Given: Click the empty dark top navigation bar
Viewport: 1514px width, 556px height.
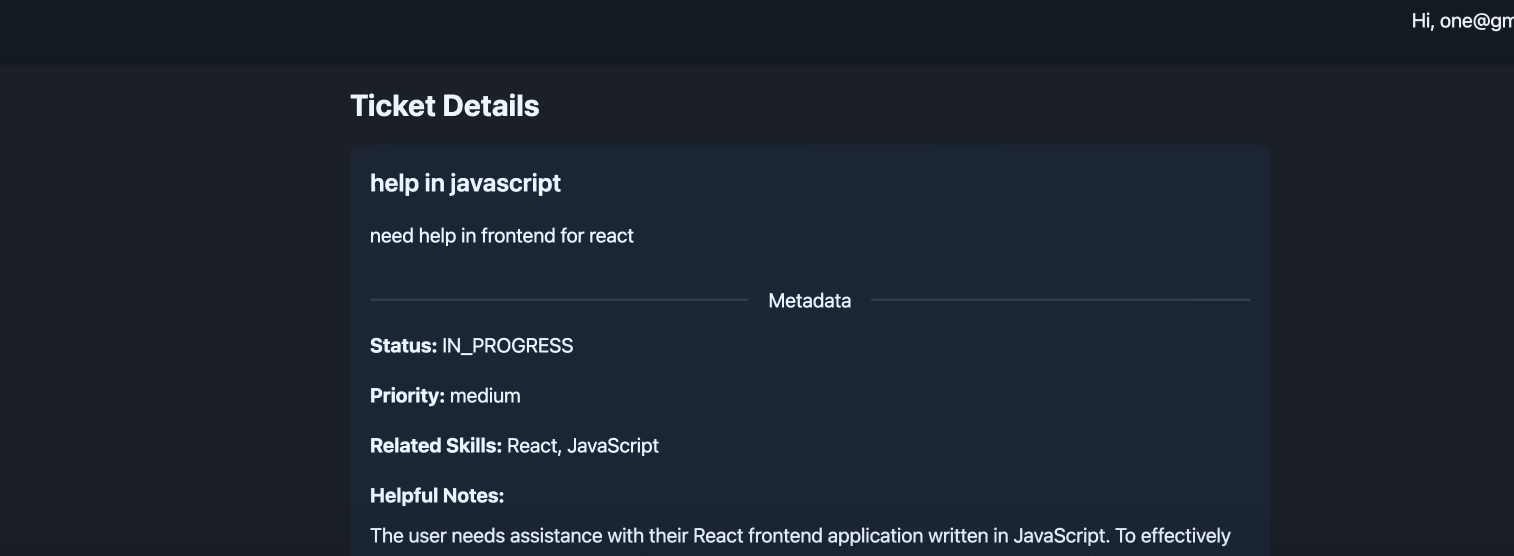Looking at the screenshot, I should 700,30.
